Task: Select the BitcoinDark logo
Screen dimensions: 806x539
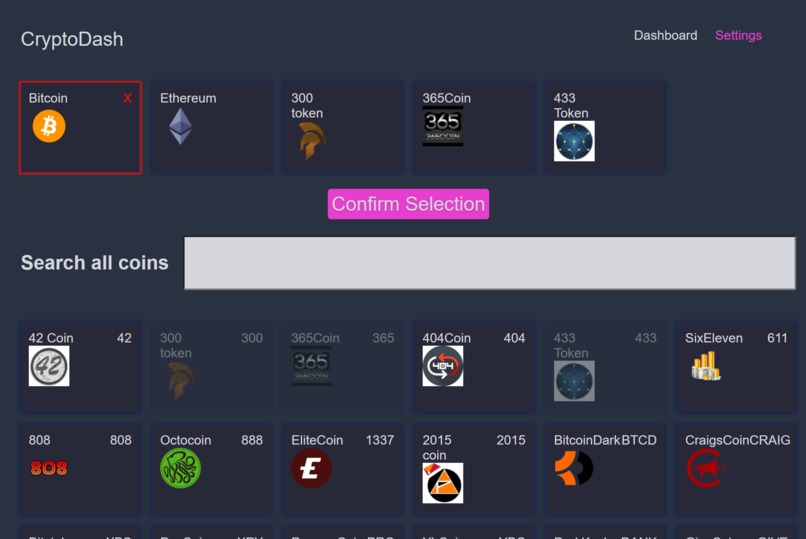Action: point(574,468)
